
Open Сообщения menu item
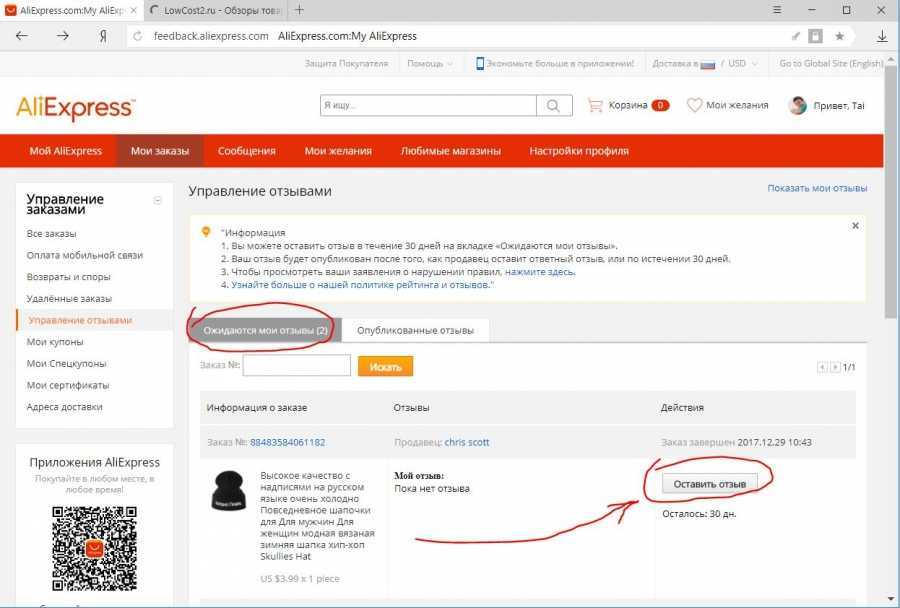click(247, 151)
